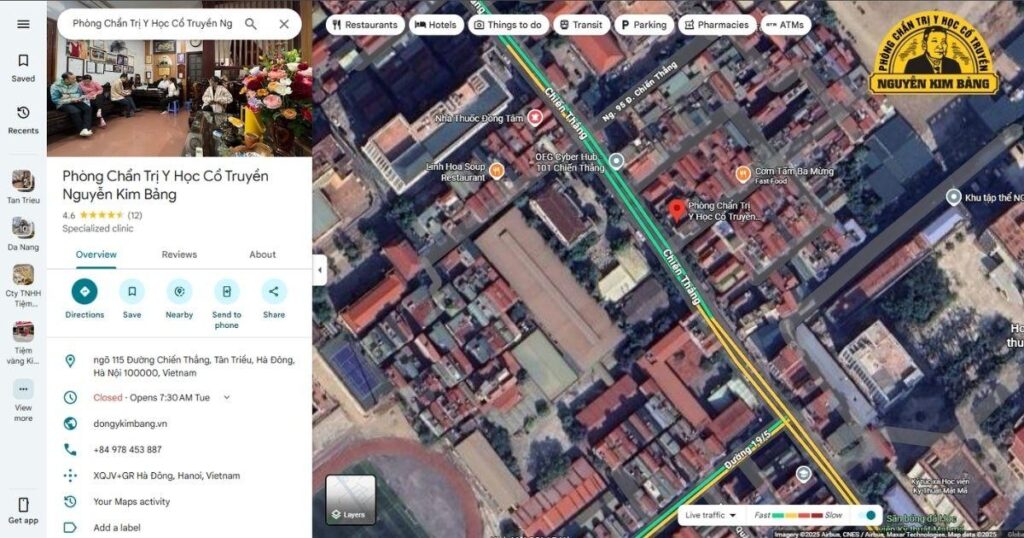Open Saved places in sidebar

coord(23,67)
